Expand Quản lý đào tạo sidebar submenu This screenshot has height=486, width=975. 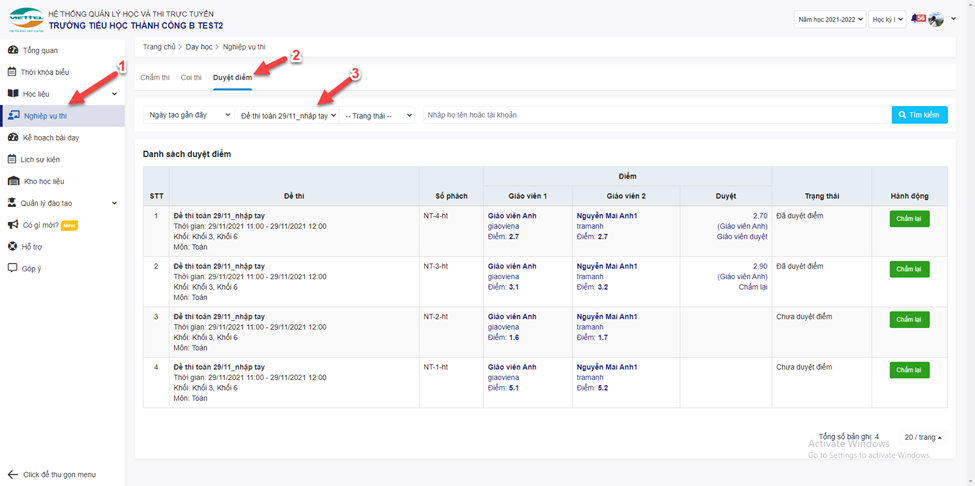[114, 203]
